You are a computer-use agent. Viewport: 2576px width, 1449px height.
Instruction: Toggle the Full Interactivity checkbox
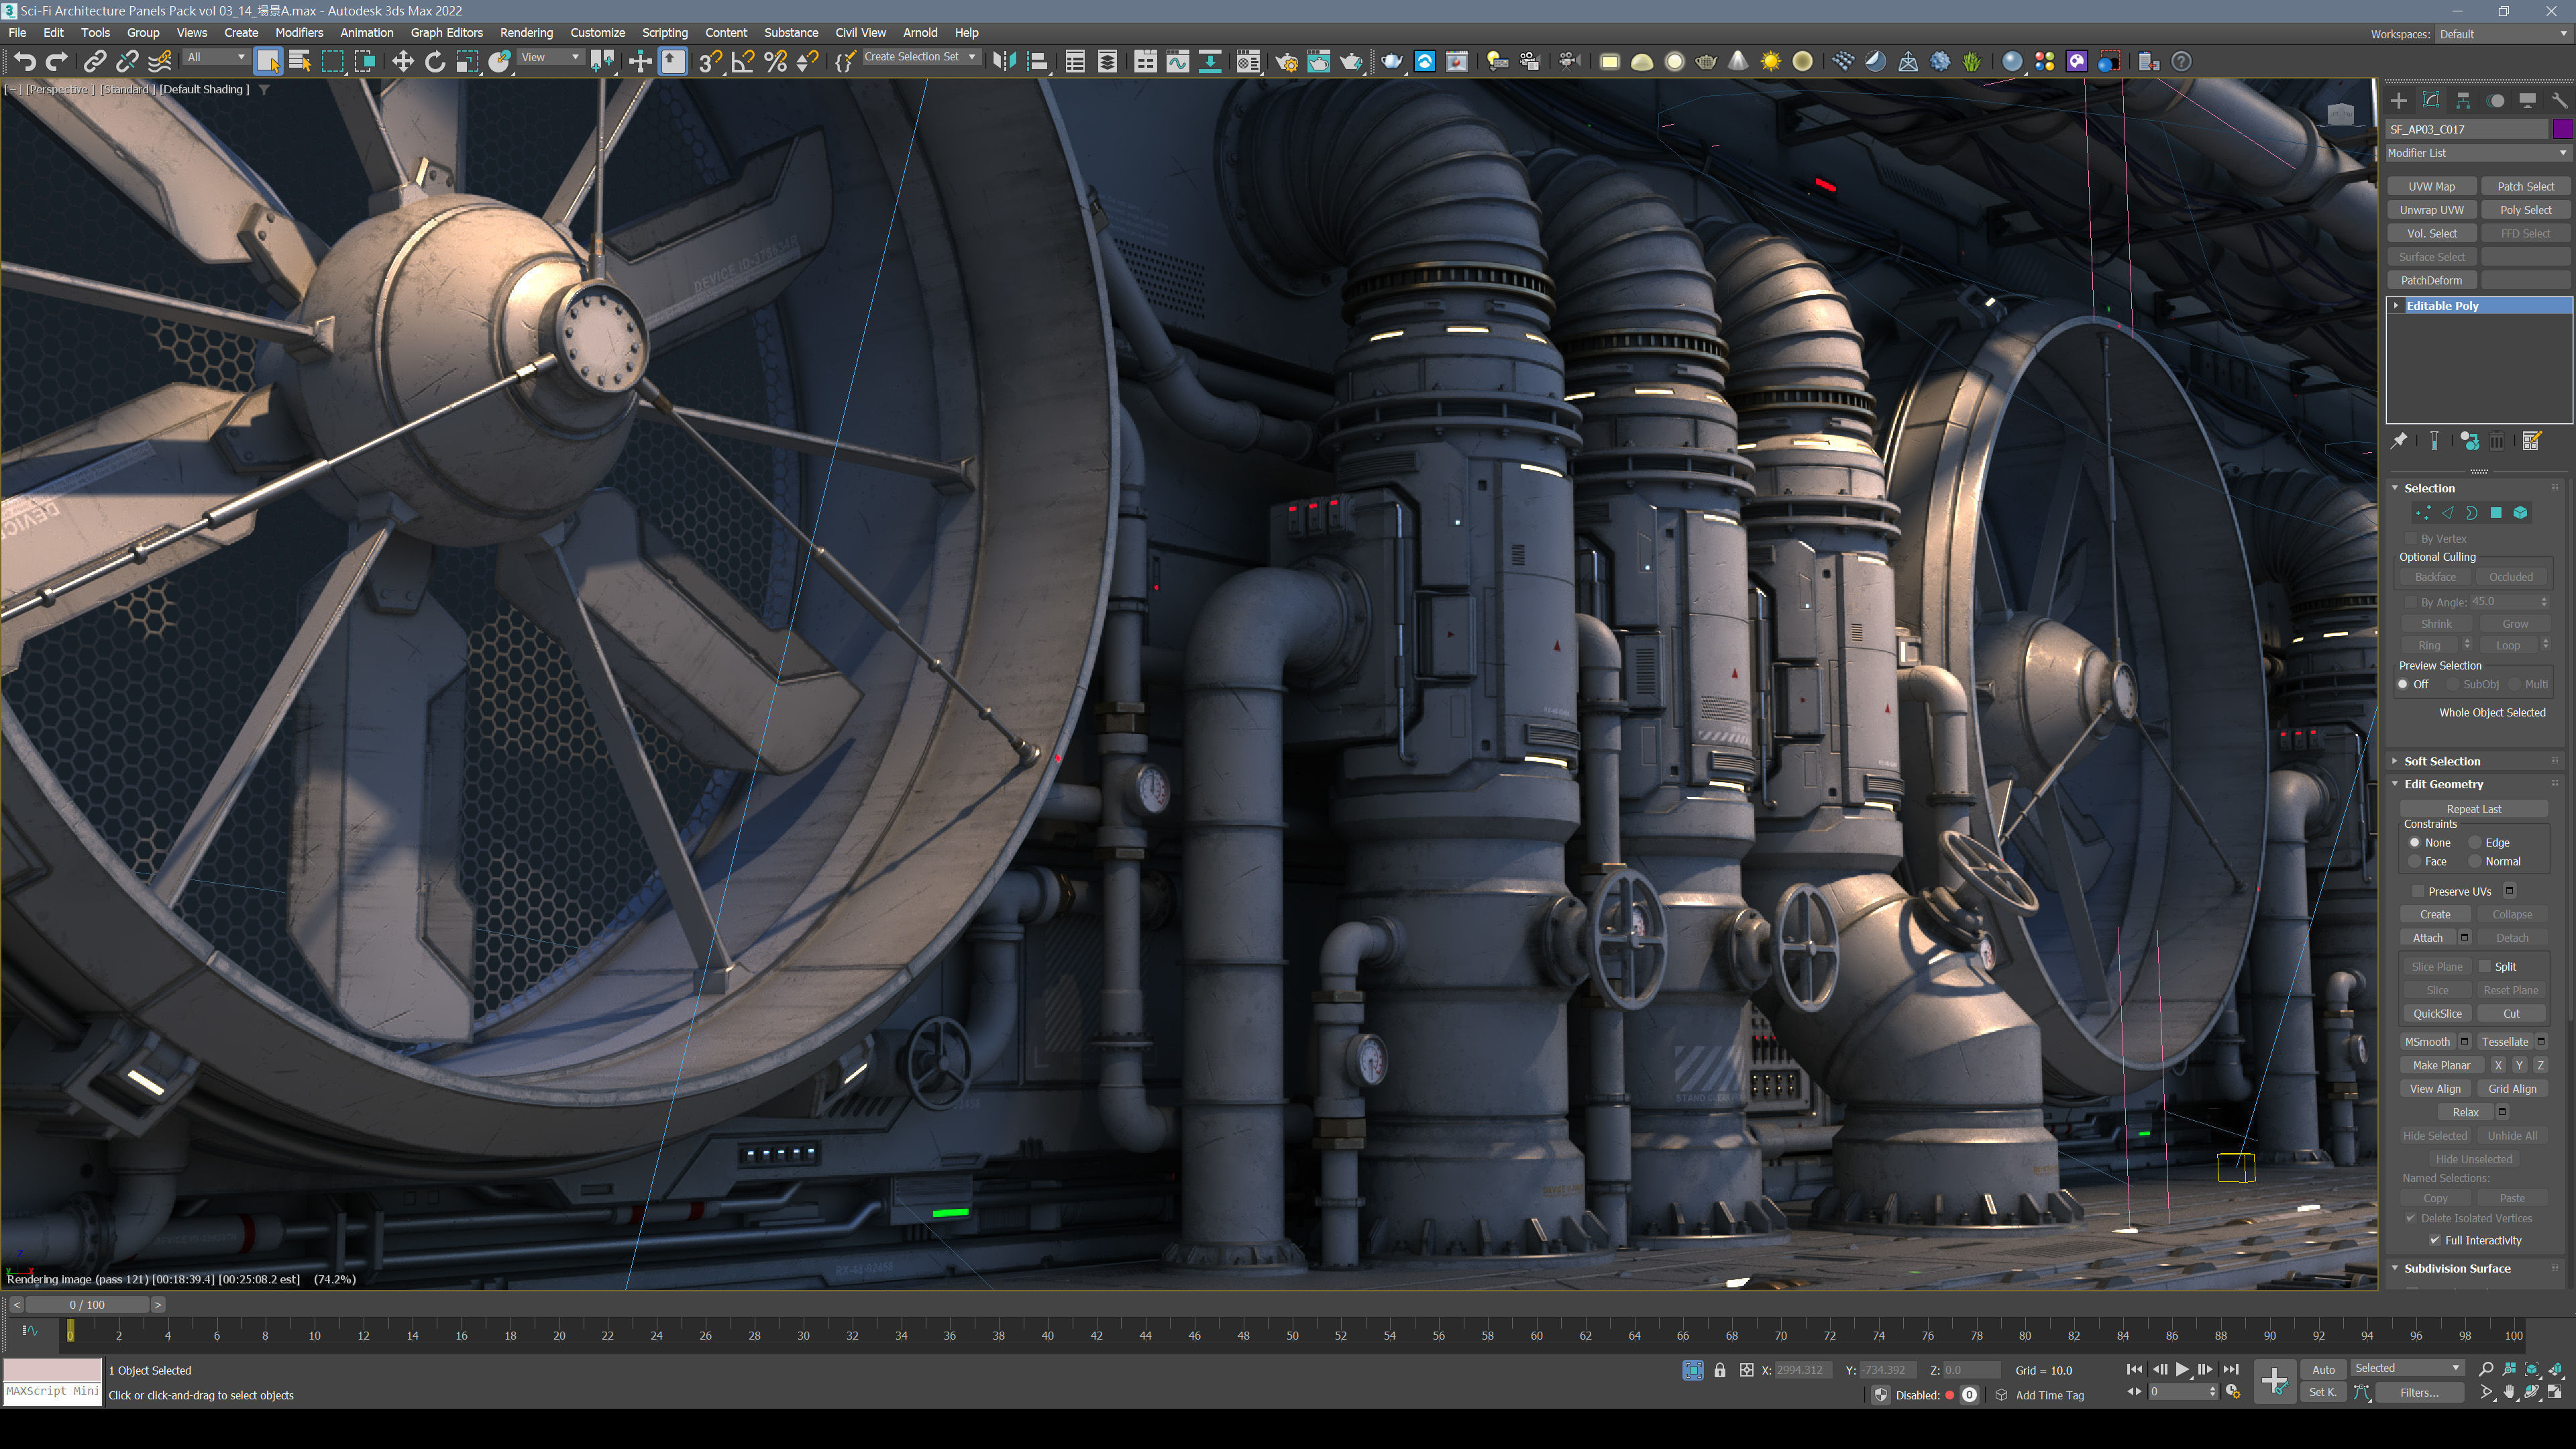pyautogui.click(x=2435, y=1240)
